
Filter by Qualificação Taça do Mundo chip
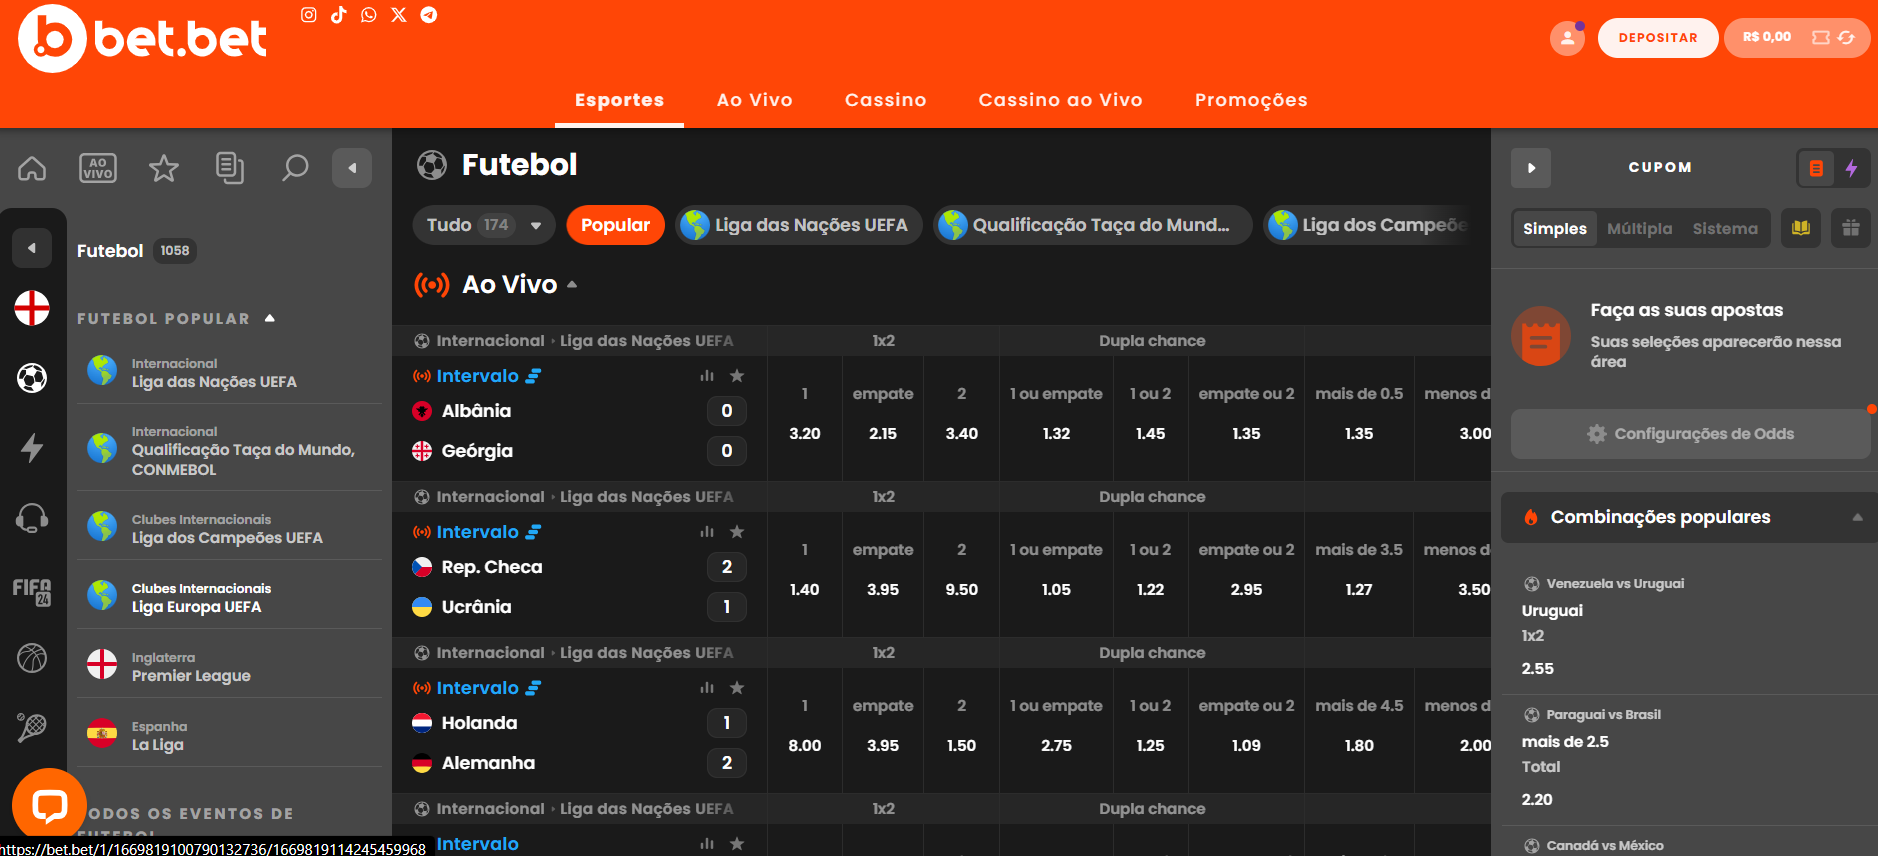point(1092,225)
